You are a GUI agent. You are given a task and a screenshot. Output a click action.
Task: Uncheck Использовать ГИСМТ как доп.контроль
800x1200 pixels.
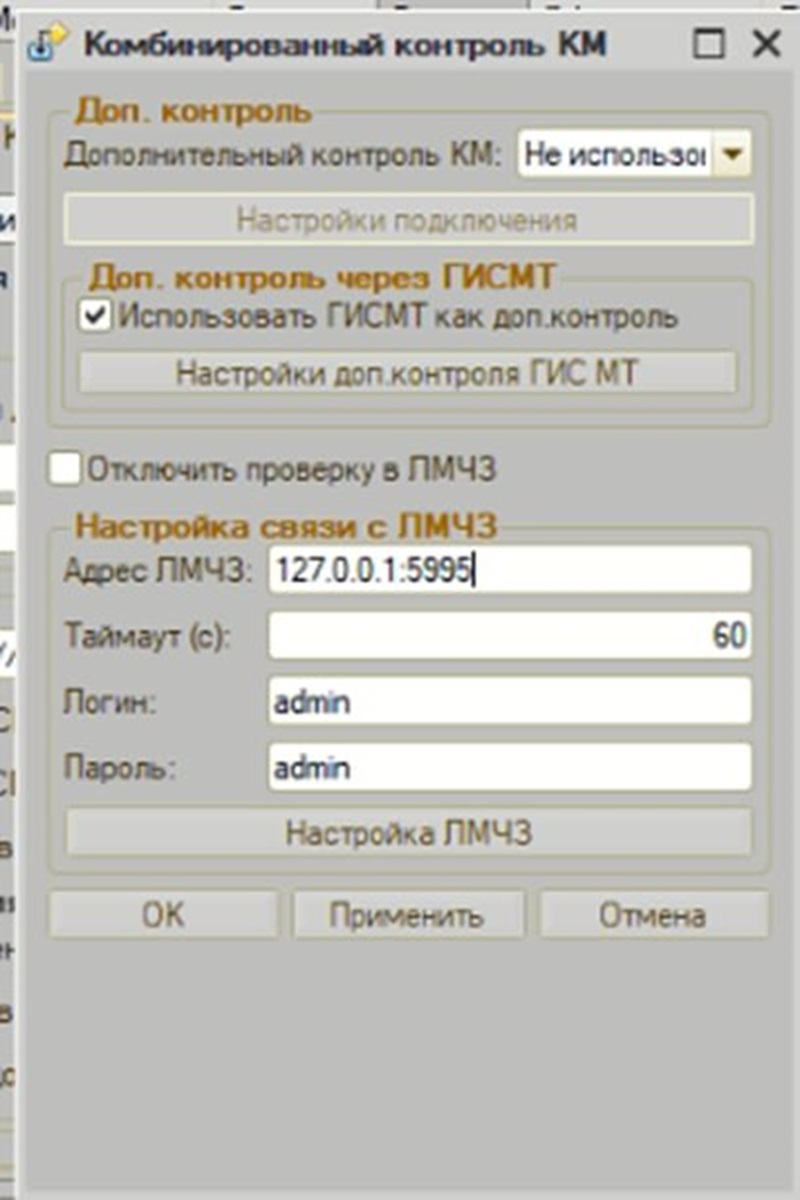[x=95, y=316]
